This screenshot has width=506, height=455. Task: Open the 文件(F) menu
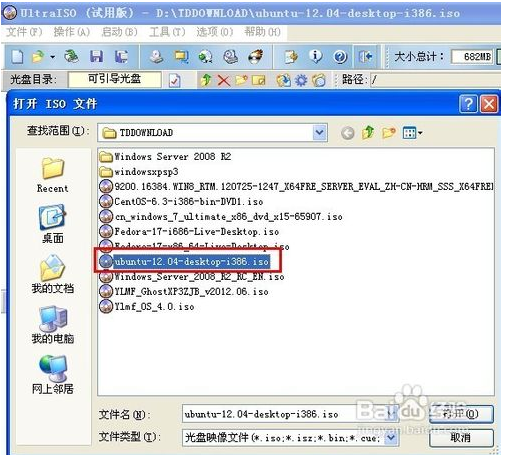pos(24,32)
